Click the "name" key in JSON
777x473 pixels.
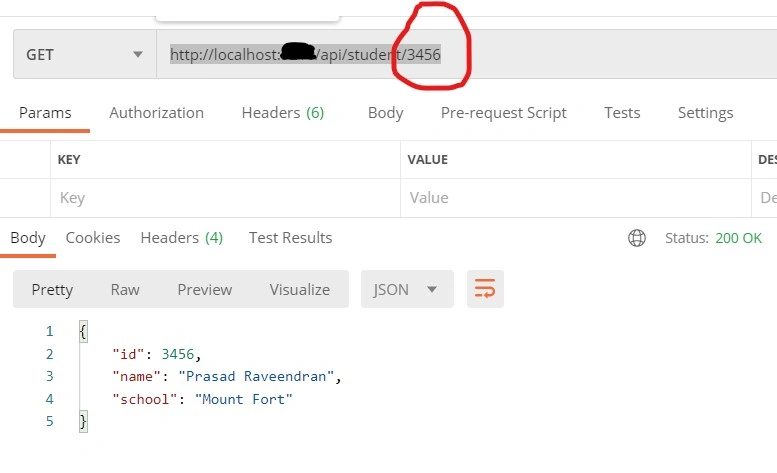coord(136,376)
